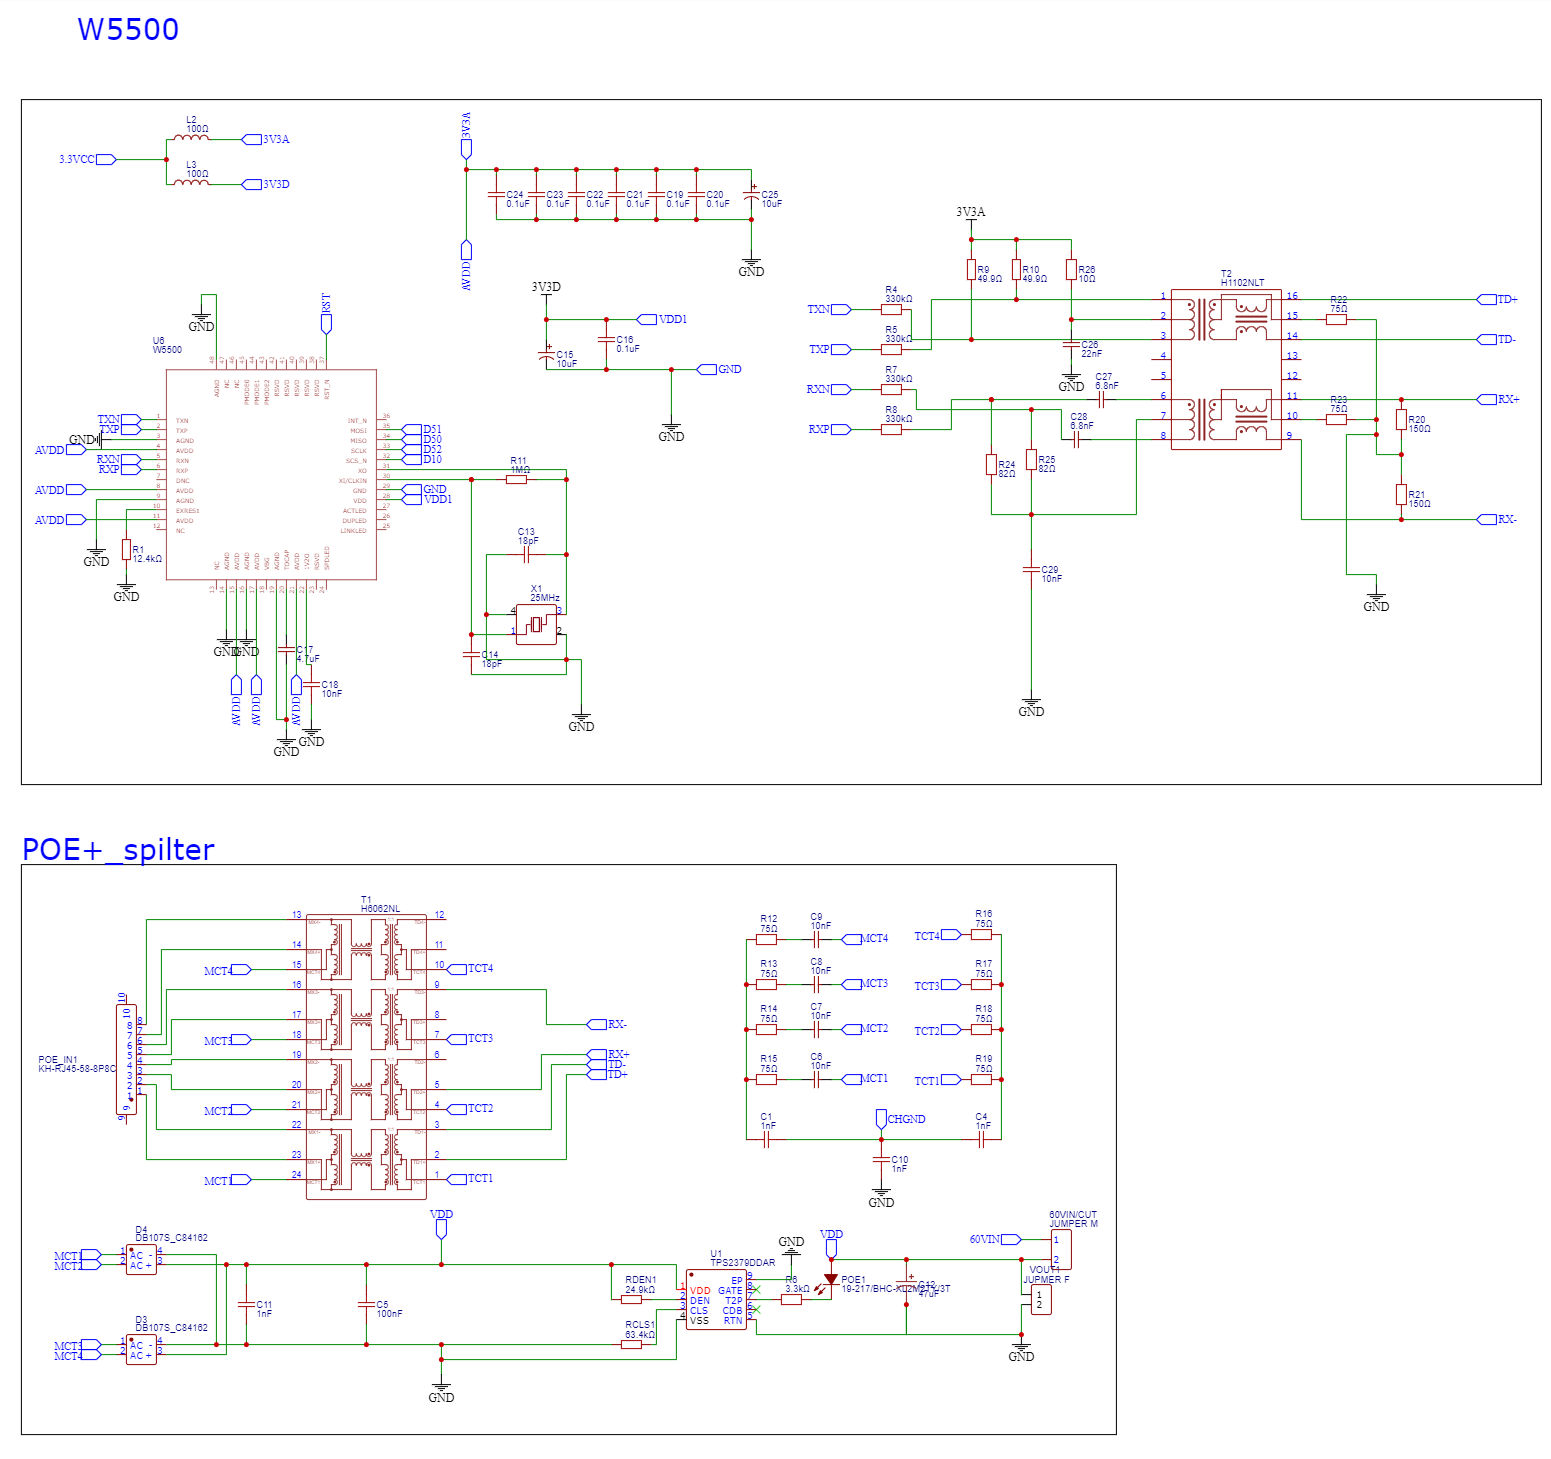This screenshot has width=1551, height=1459.
Task: Click the C5 100nF capacitor symbol
Action: click(x=366, y=1305)
